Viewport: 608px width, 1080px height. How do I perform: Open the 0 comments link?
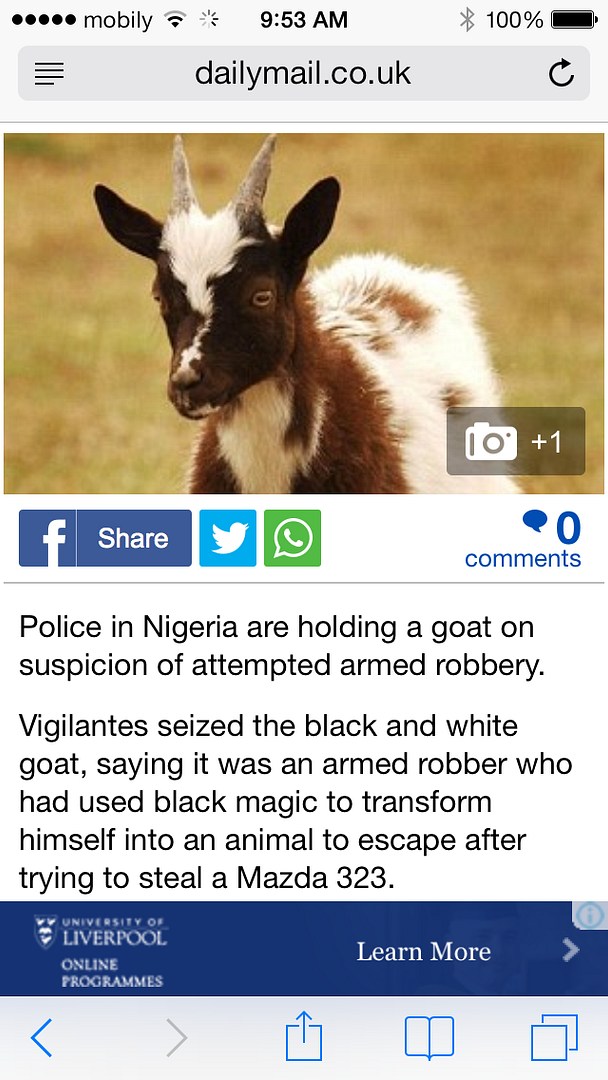[x=523, y=539]
